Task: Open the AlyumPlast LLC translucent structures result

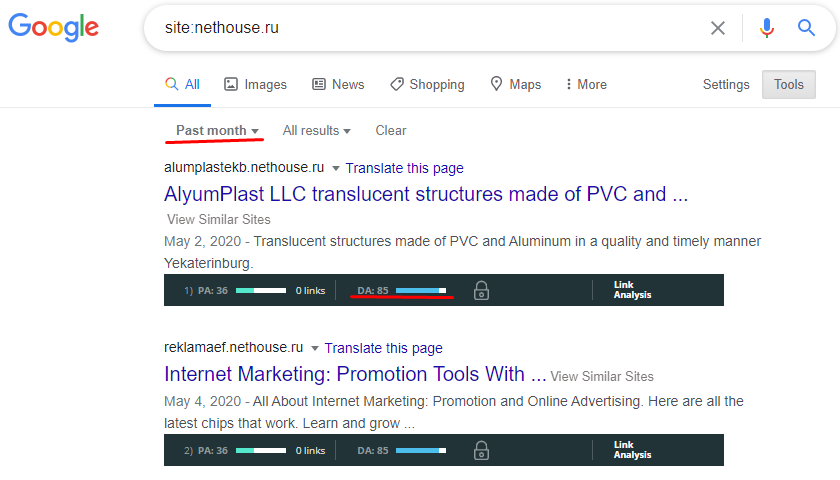Action: tap(426, 194)
